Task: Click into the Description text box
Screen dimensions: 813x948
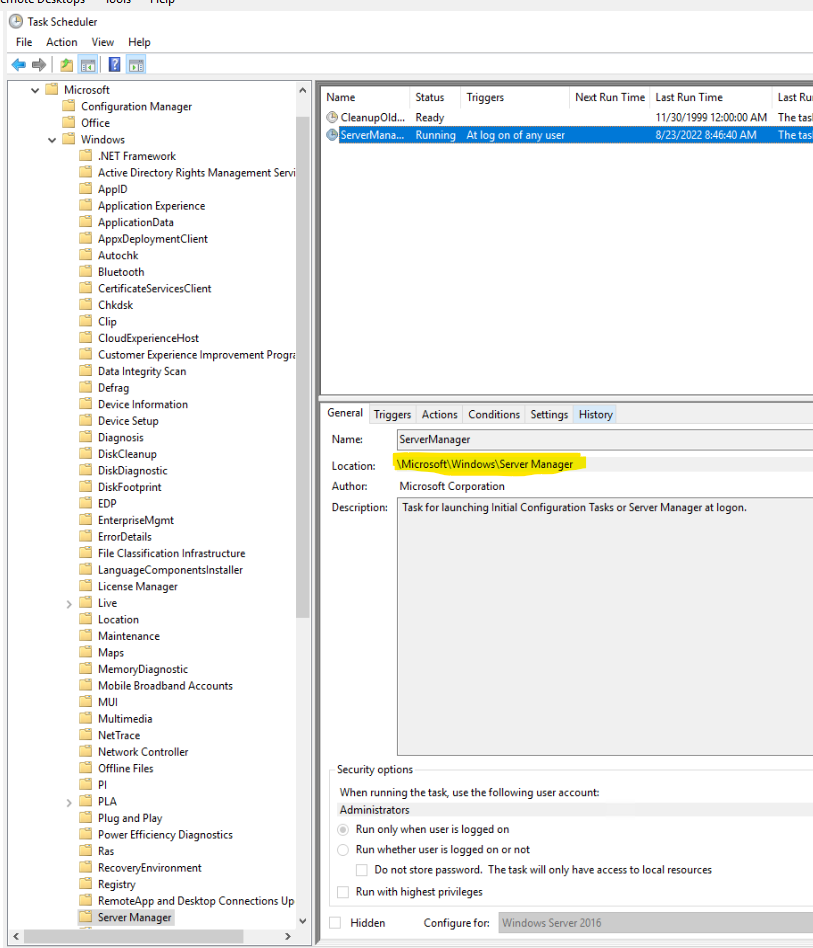Action: 604,626
